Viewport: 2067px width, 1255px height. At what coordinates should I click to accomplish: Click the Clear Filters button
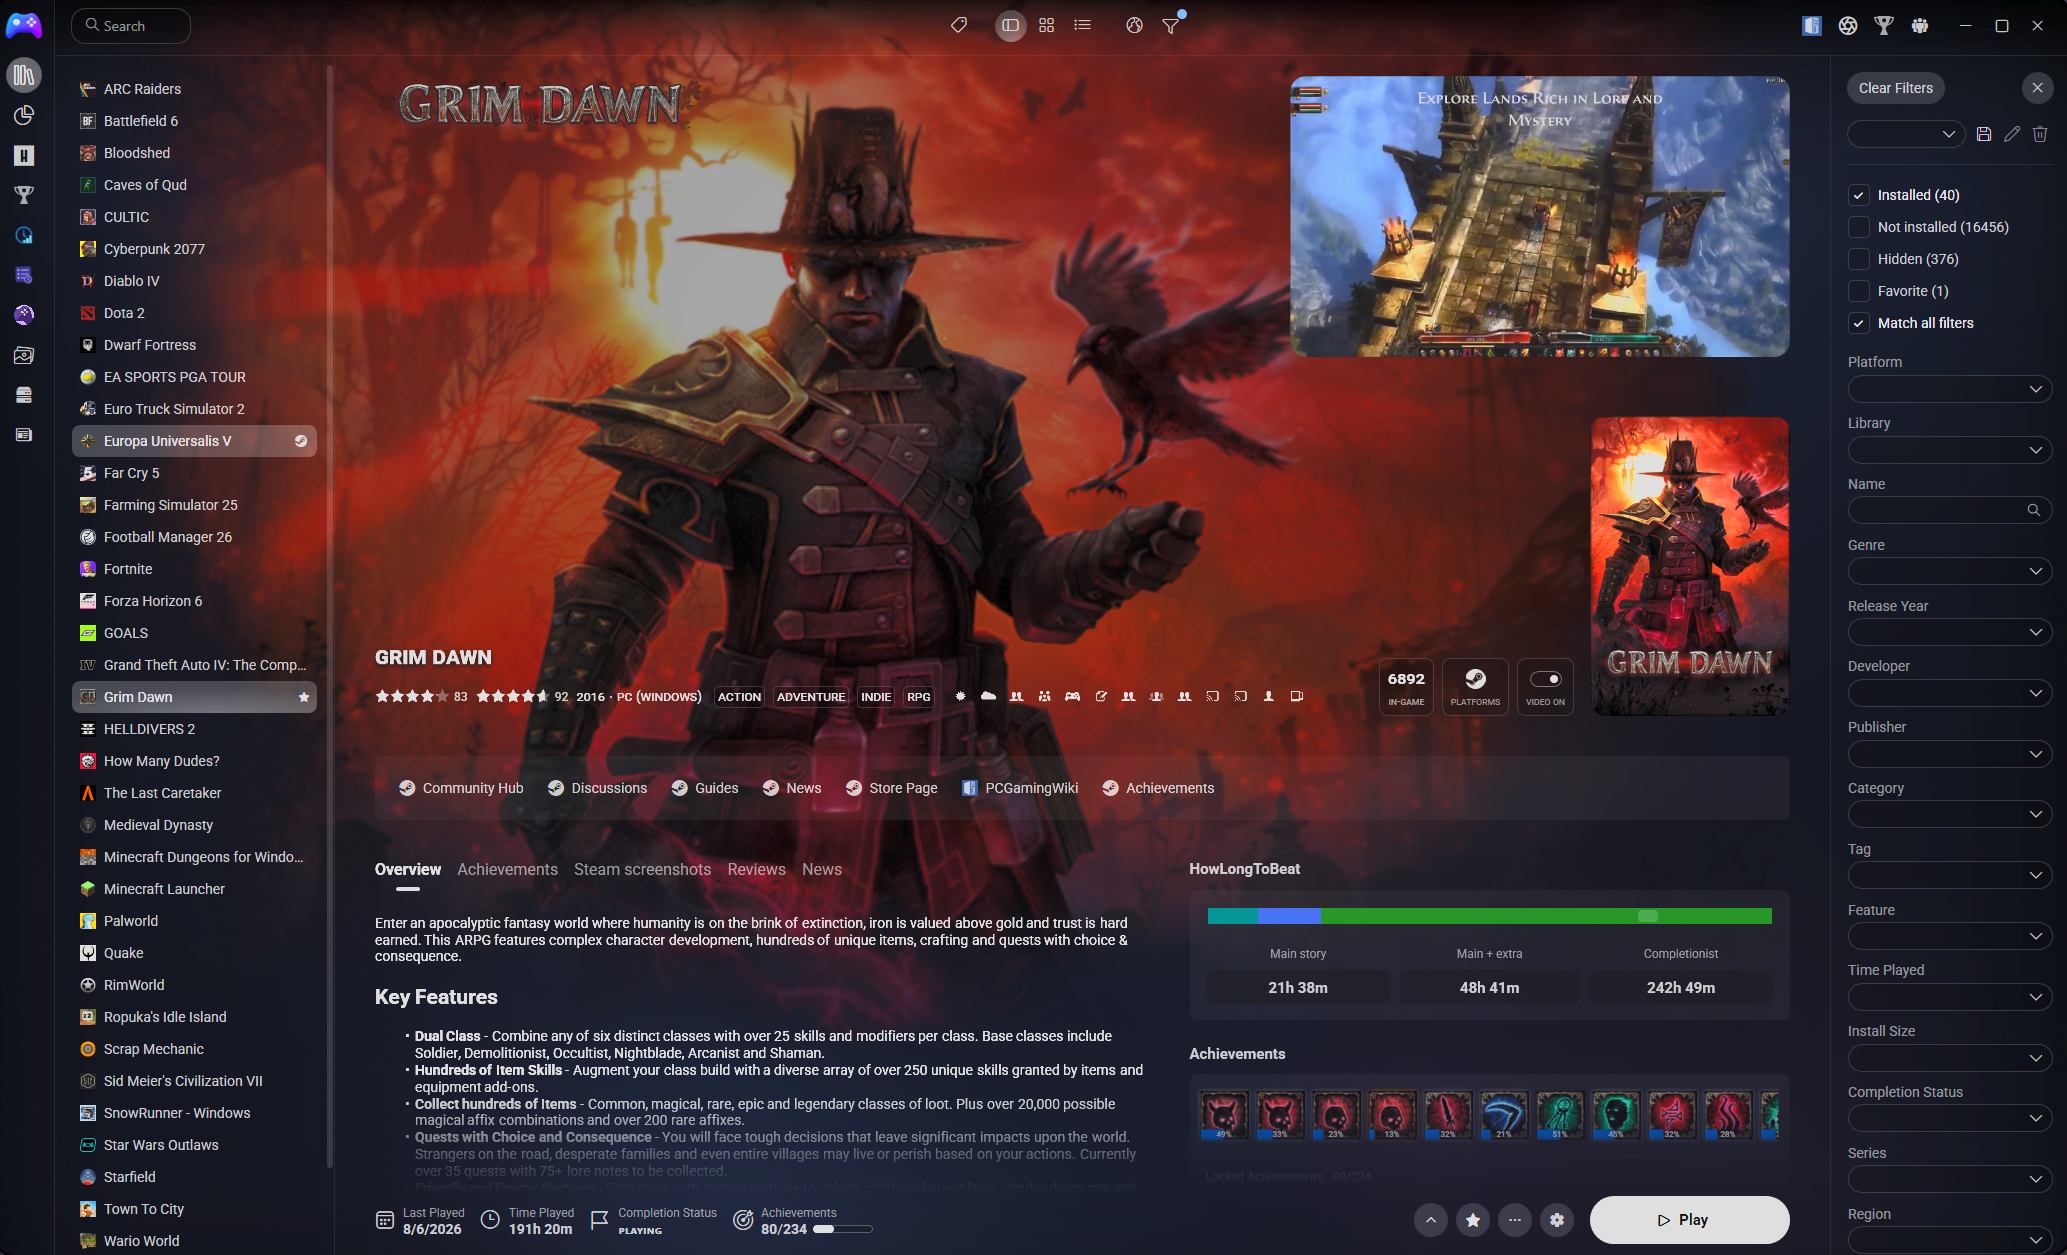[1896, 88]
